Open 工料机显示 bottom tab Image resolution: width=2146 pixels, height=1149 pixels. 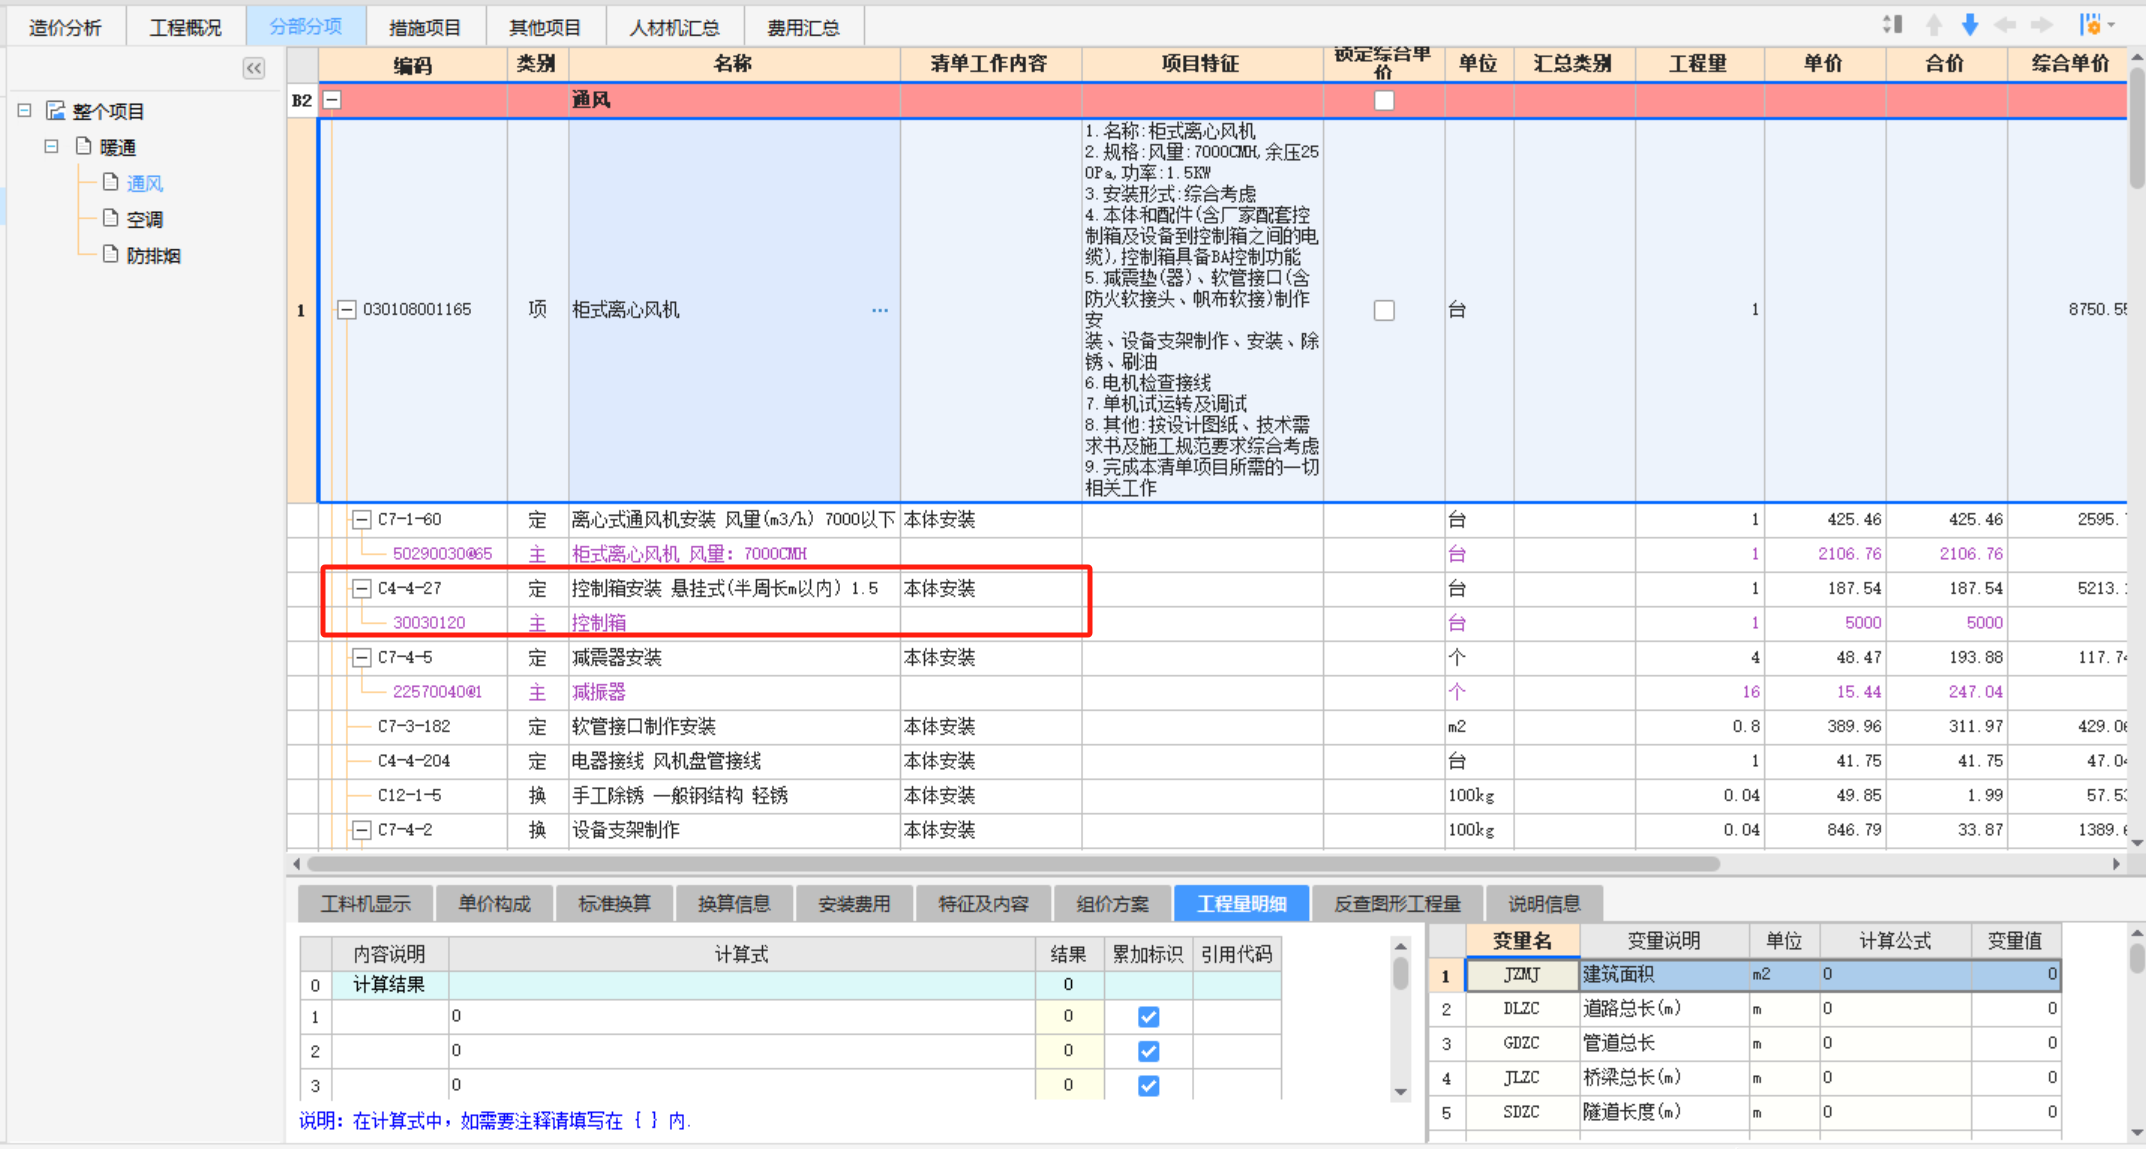click(x=366, y=904)
